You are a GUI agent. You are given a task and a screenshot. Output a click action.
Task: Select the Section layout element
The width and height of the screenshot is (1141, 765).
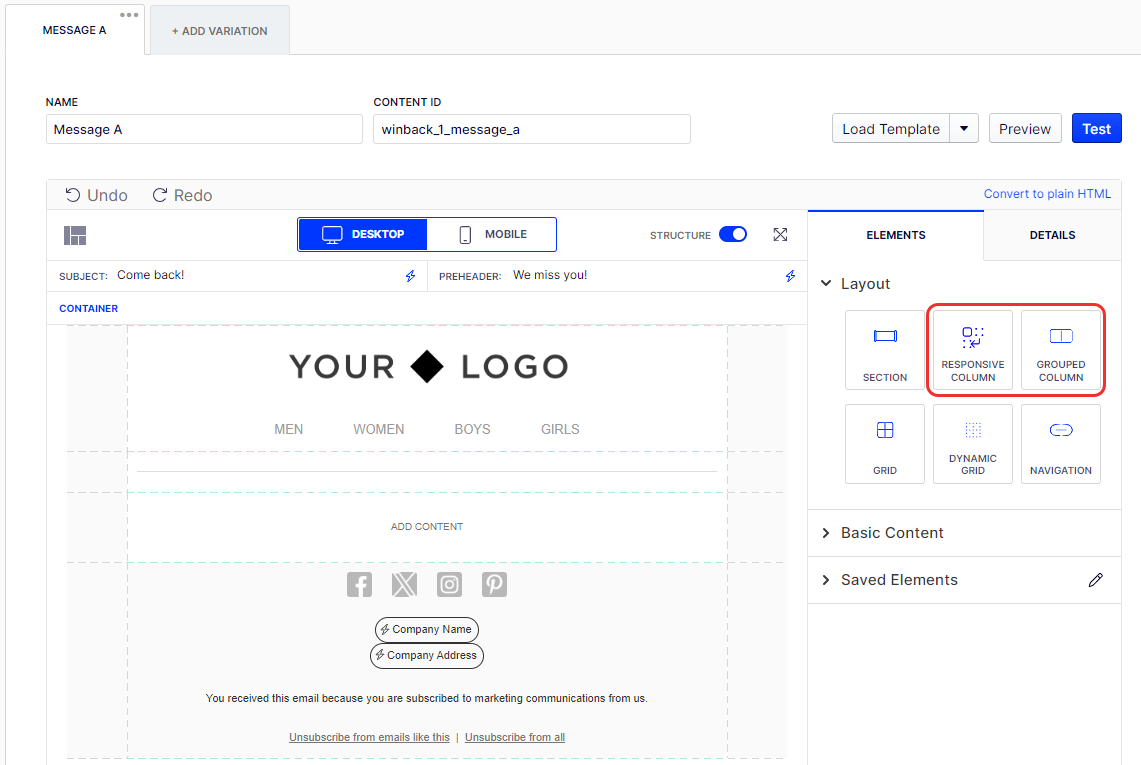tap(884, 349)
